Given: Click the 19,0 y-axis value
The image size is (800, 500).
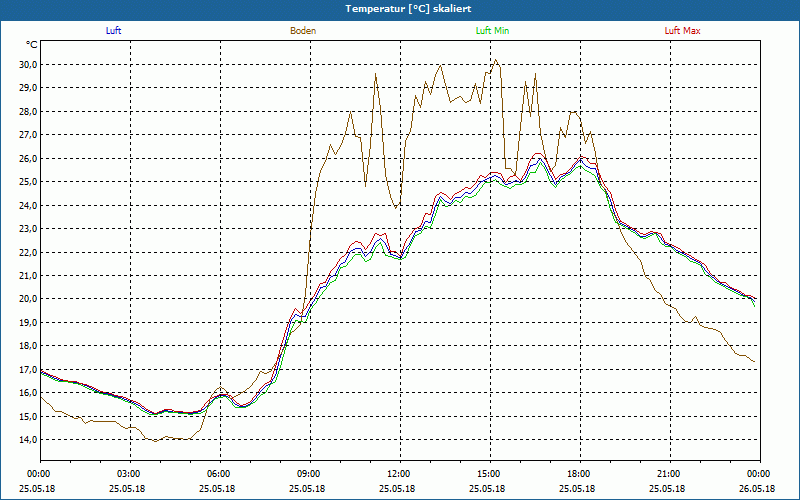Looking at the screenshot, I should point(28,322).
